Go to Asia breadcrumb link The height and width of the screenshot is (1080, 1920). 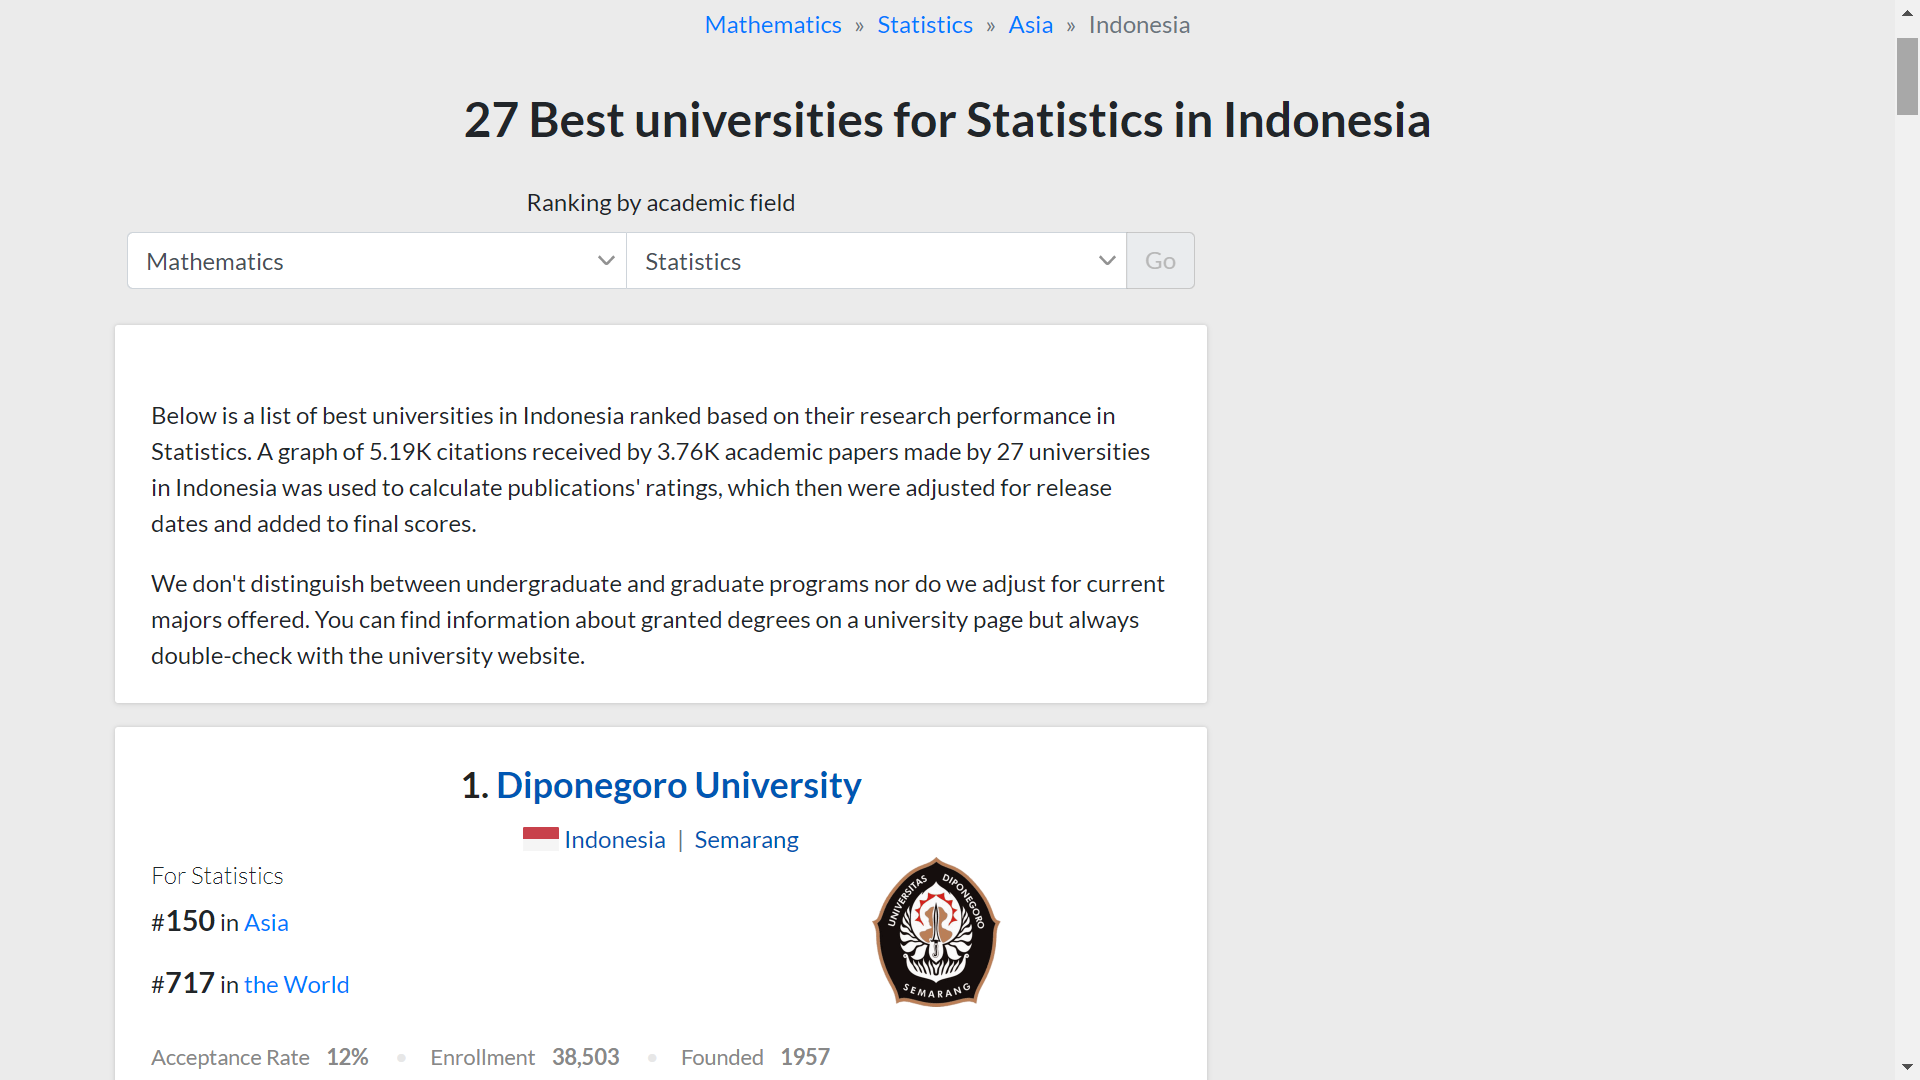click(1030, 25)
